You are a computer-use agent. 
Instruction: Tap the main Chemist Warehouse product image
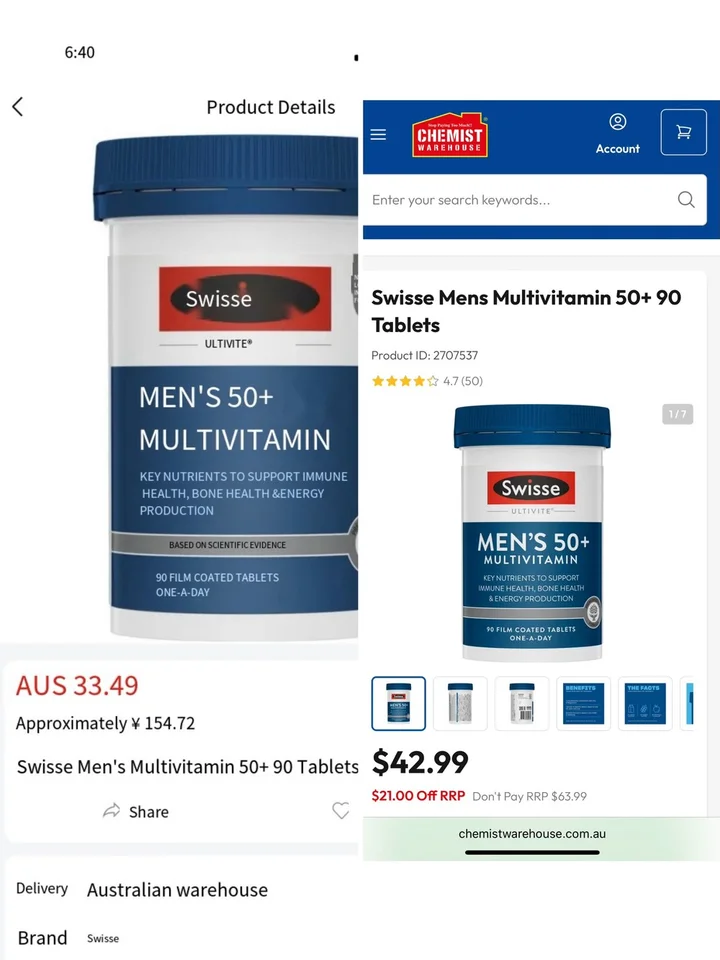[x=532, y=533]
